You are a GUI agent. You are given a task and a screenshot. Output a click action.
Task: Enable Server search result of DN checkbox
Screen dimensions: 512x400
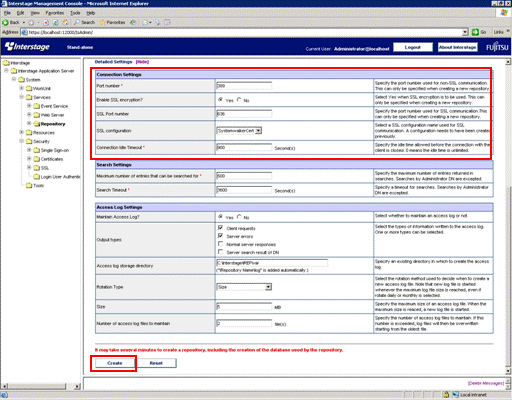[x=220, y=252]
